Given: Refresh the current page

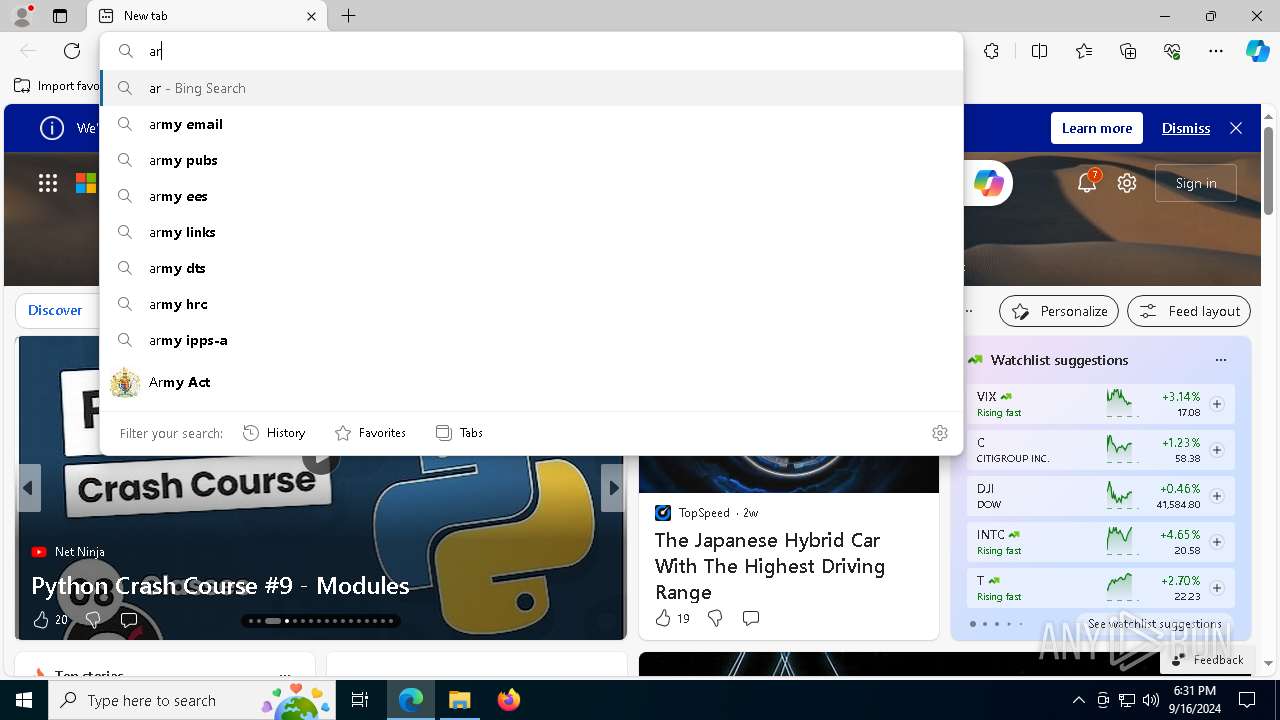Looking at the screenshot, I should pyautogui.click(x=72, y=51).
